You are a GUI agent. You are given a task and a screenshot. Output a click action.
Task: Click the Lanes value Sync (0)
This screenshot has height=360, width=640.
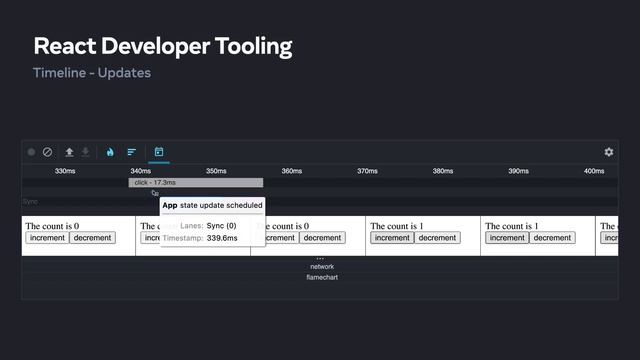point(221,226)
